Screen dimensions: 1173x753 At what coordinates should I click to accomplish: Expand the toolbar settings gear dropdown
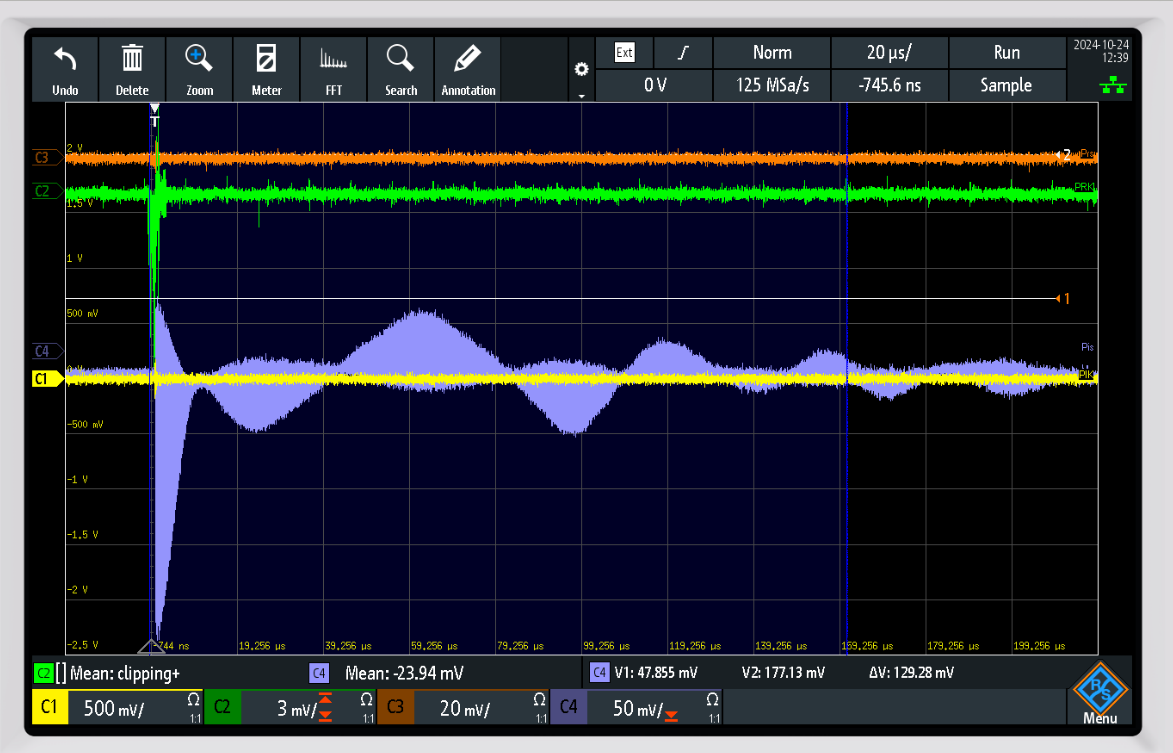pos(581,70)
